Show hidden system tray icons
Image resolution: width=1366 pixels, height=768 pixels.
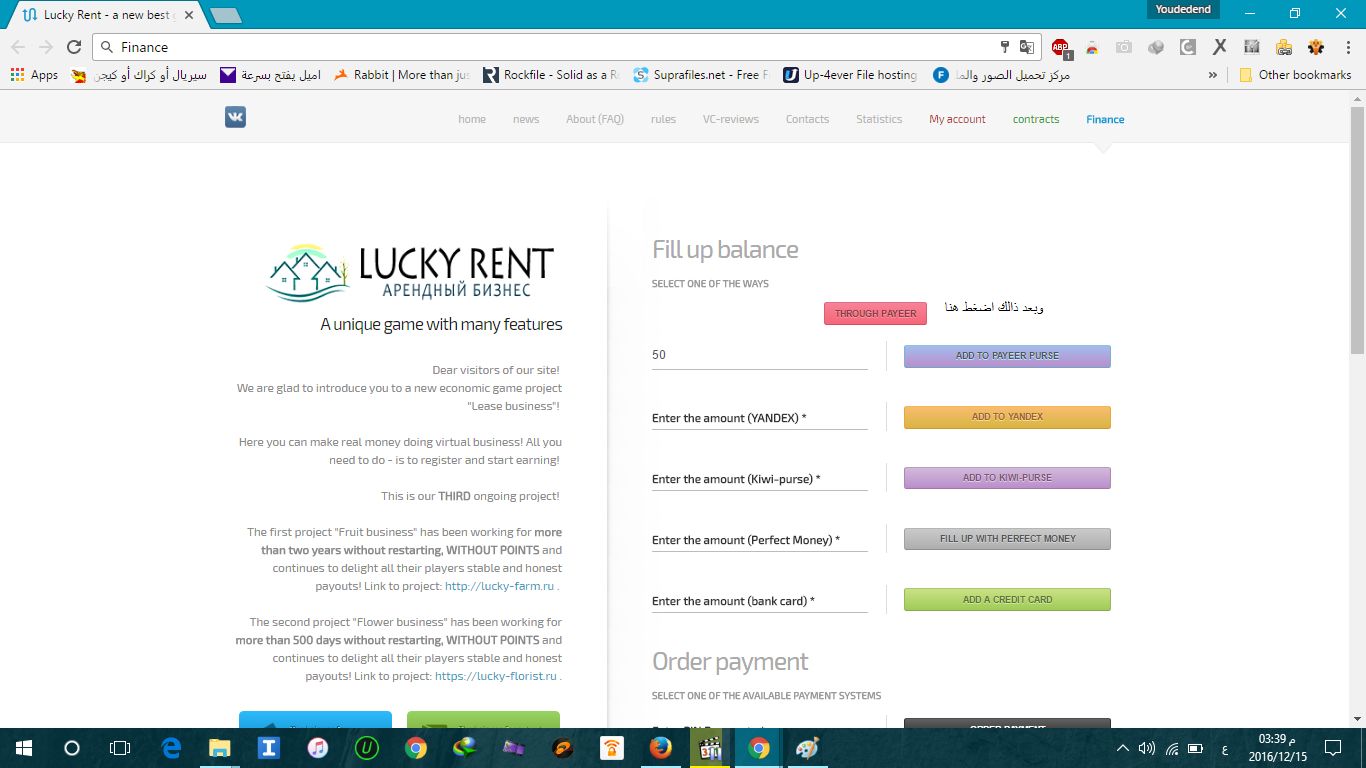1123,748
